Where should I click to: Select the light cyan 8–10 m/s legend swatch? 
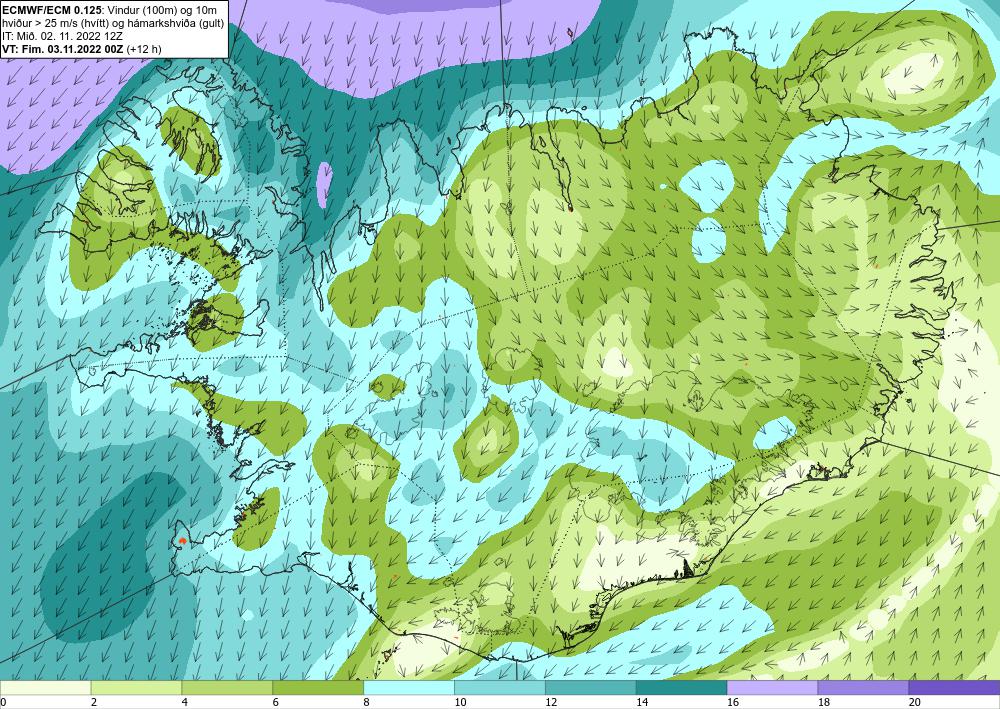[x=409, y=688]
